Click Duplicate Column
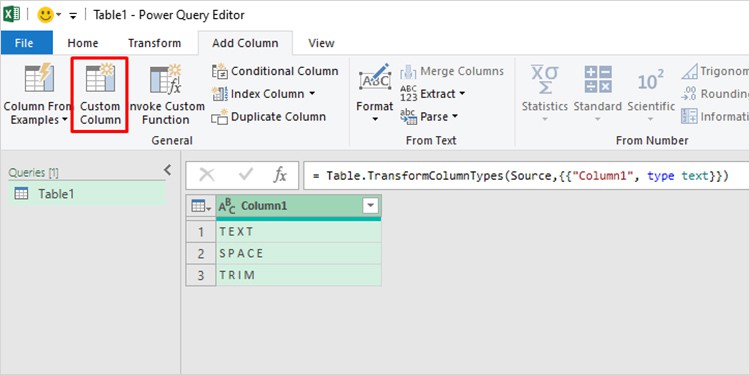This screenshot has width=750, height=375. click(268, 117)
